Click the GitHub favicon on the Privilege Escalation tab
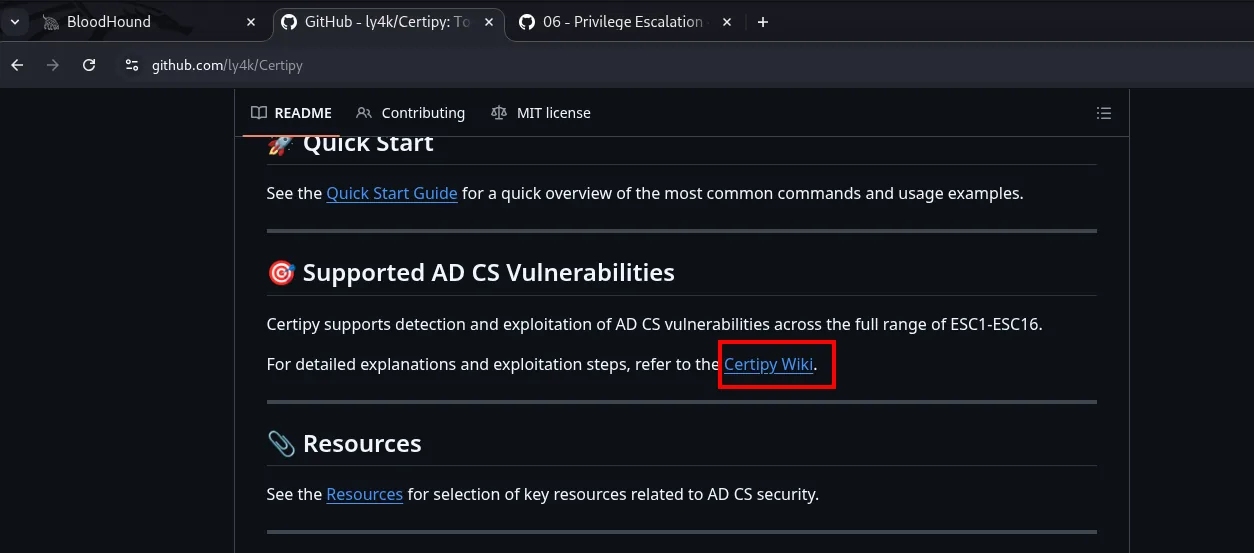Screen dimensions: 1254x553 coord(527,22)
